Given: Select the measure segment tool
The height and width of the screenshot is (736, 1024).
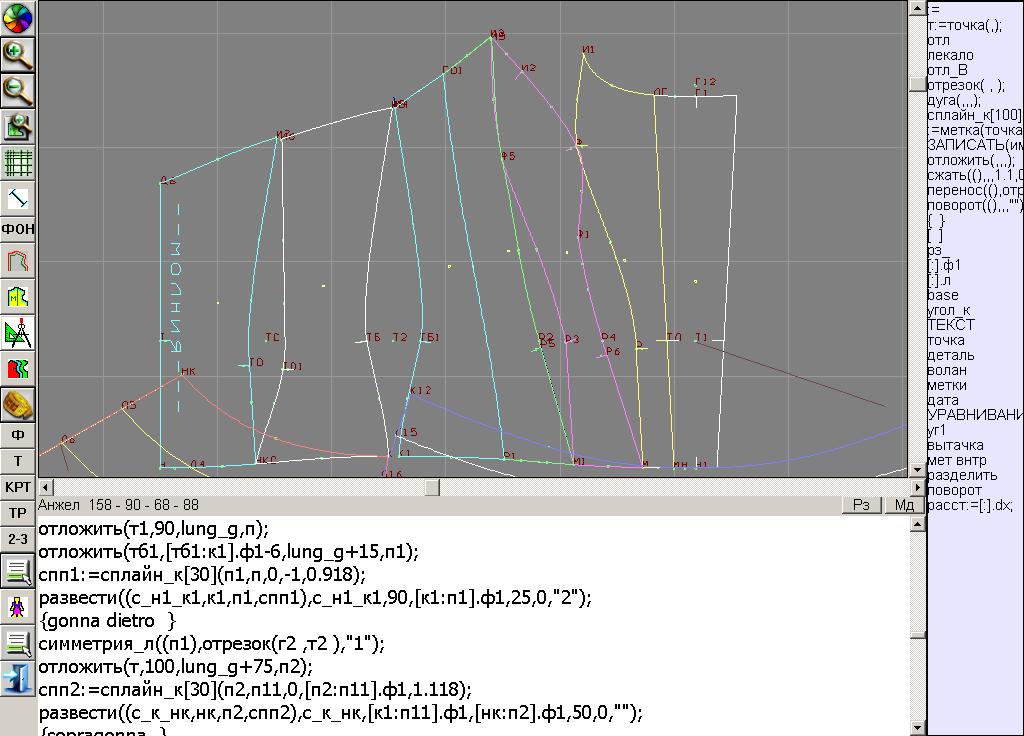Looking at the screenshot, I should click(x=18, y=197).
